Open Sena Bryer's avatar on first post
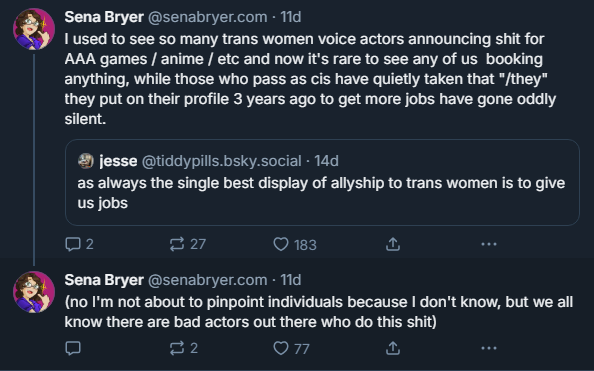 pos(34,29)
